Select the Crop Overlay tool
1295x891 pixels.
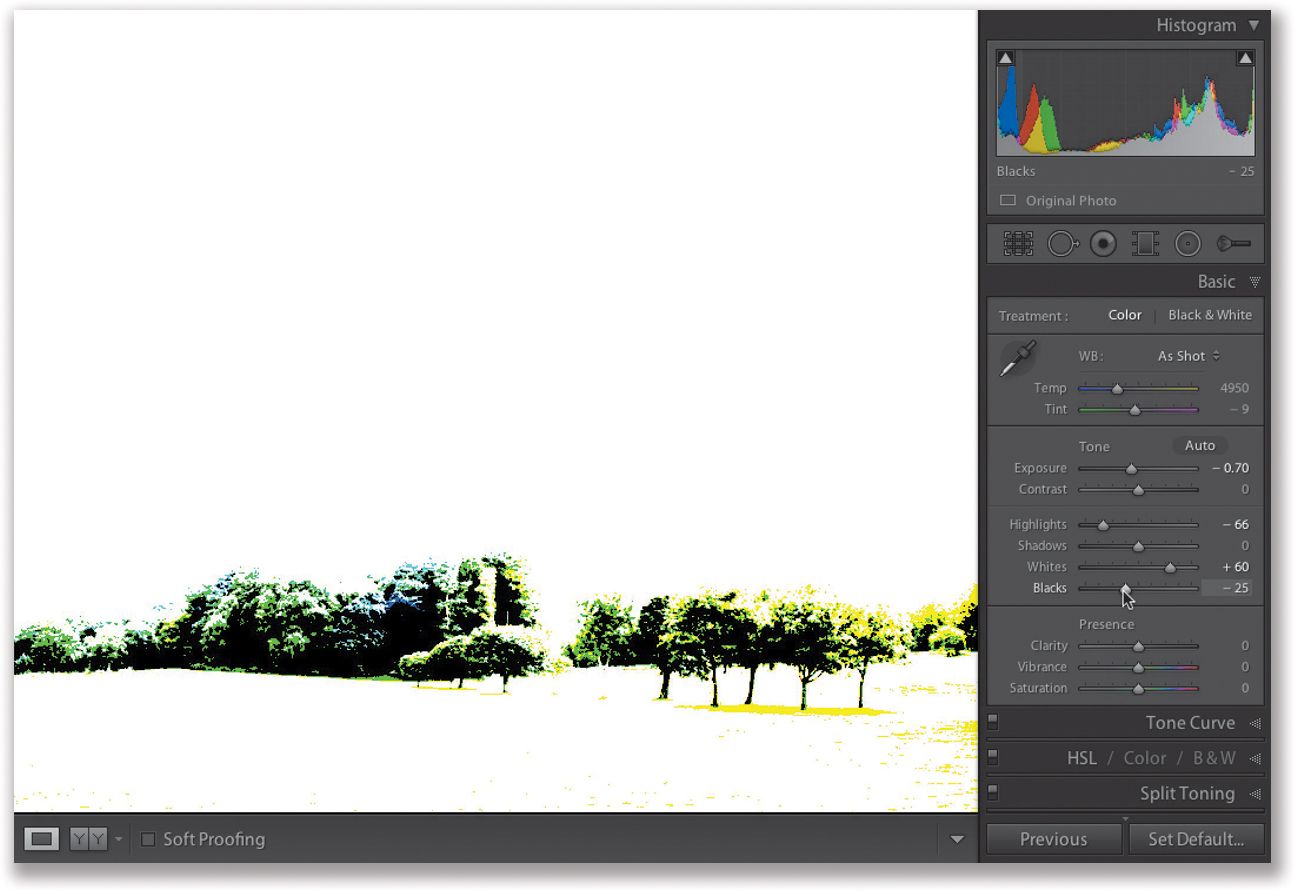(1018, 243)
